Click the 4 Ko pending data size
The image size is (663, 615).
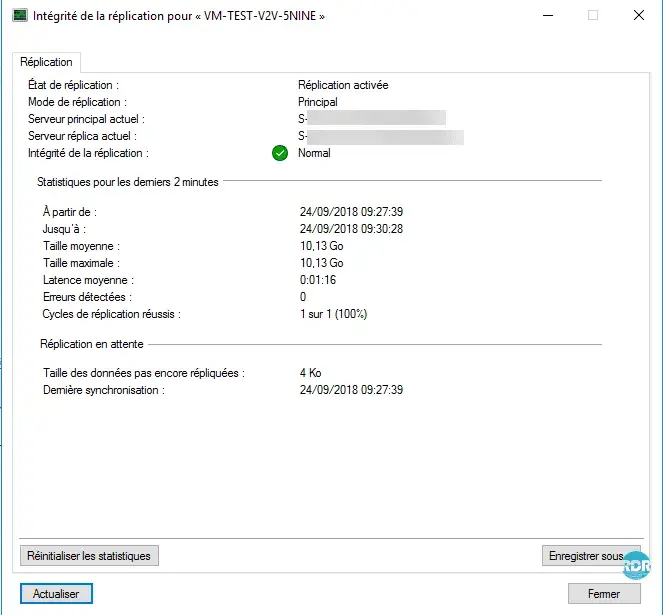click(310, 373)
